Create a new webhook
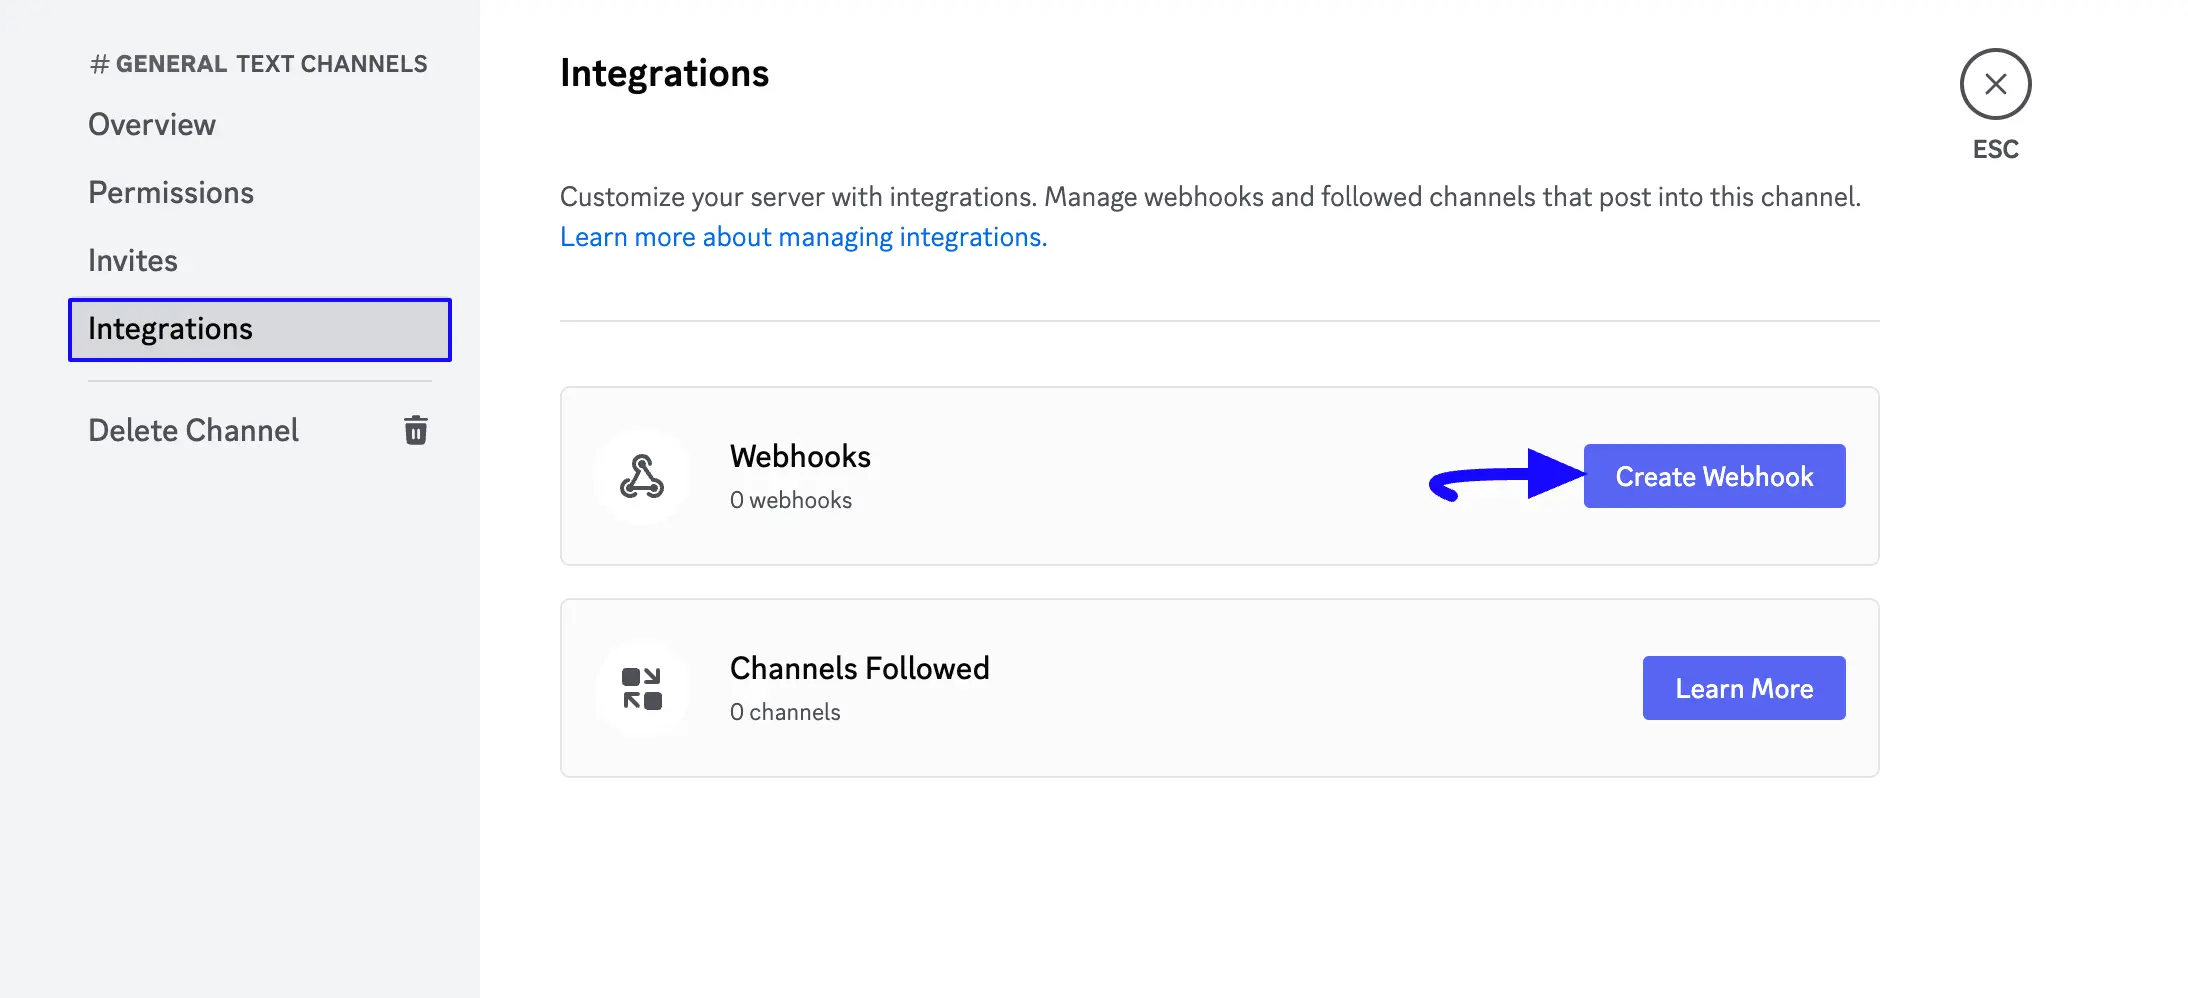 point(1714,476)
